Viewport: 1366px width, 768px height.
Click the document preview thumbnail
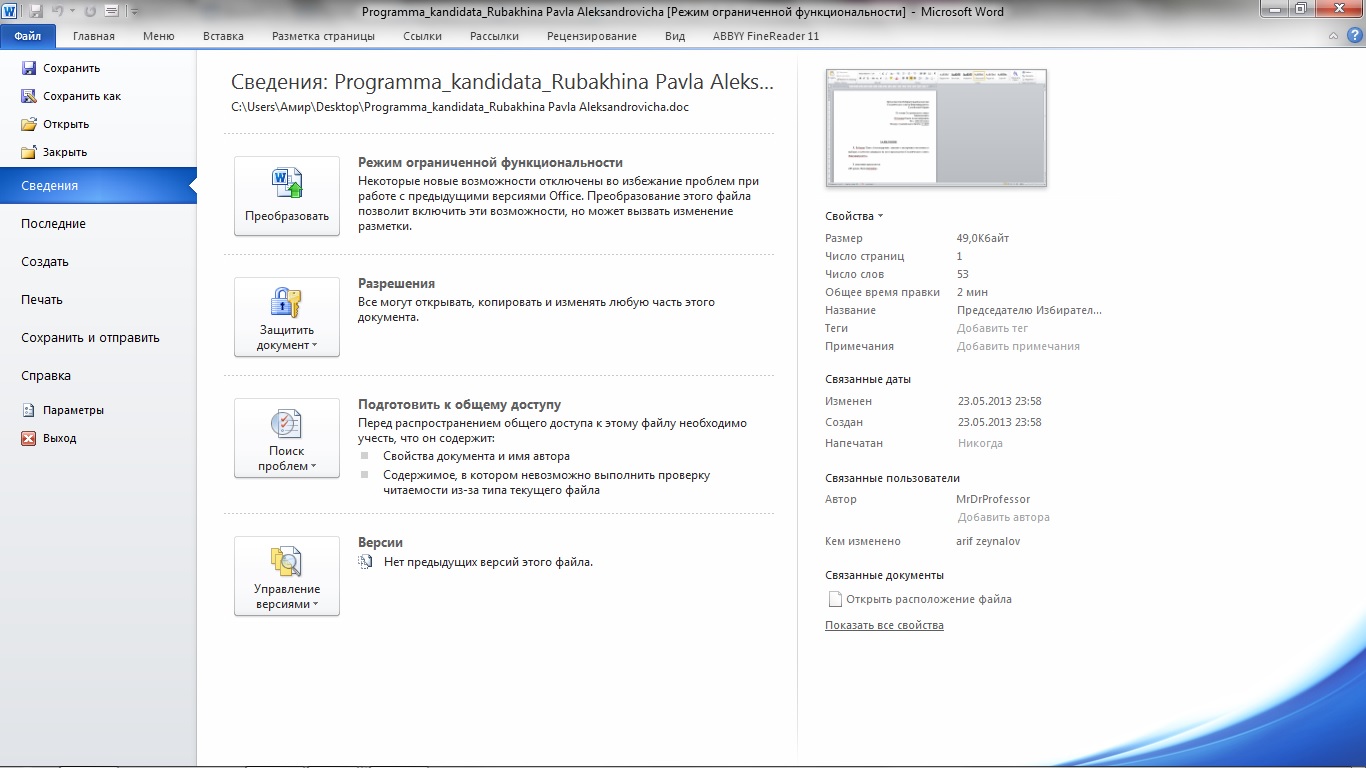pyautogui.click(x=936, y=128)
